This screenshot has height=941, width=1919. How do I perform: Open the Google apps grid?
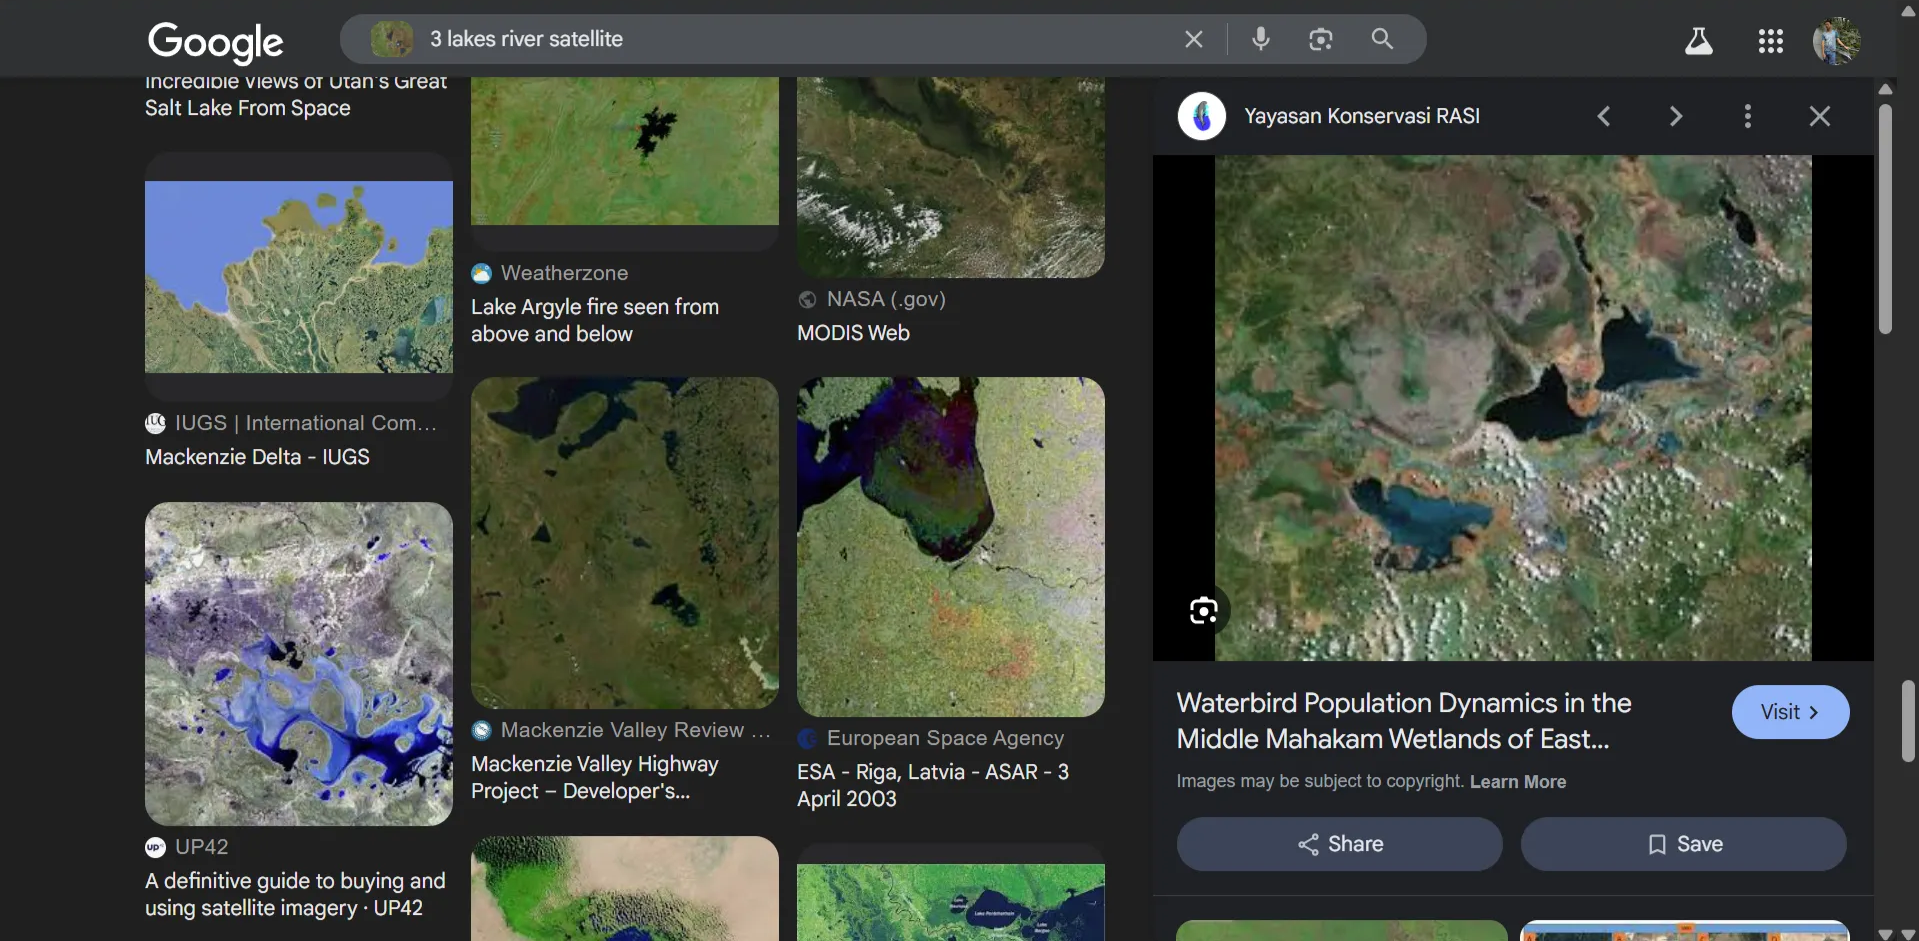pos(1770,41)
